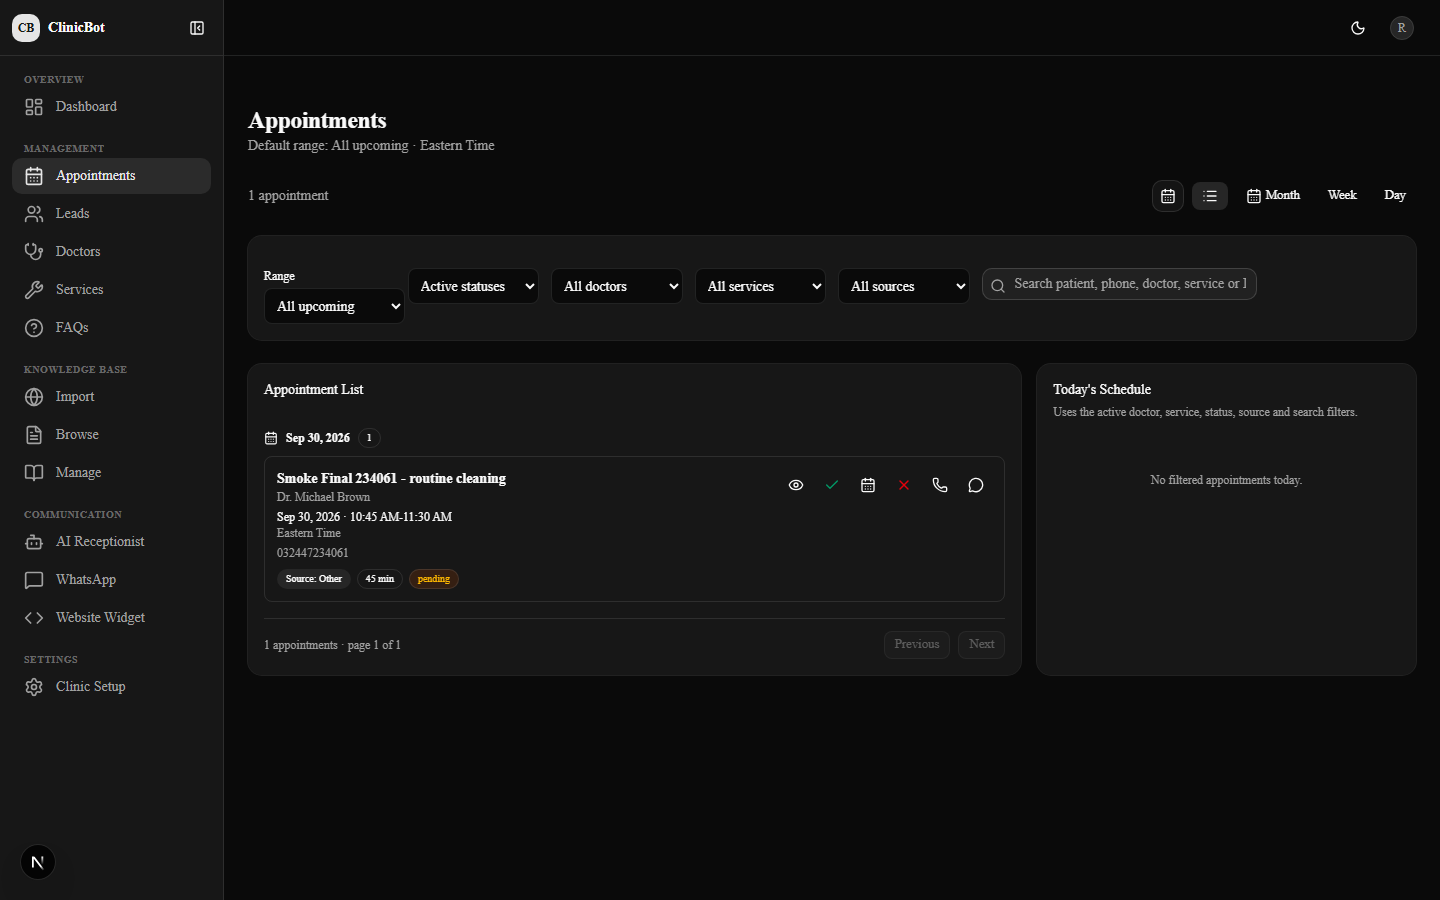This screenshot has width=1440, height=900.
Task: Confirm appointment with green checkmark
Action: point(832,485)
